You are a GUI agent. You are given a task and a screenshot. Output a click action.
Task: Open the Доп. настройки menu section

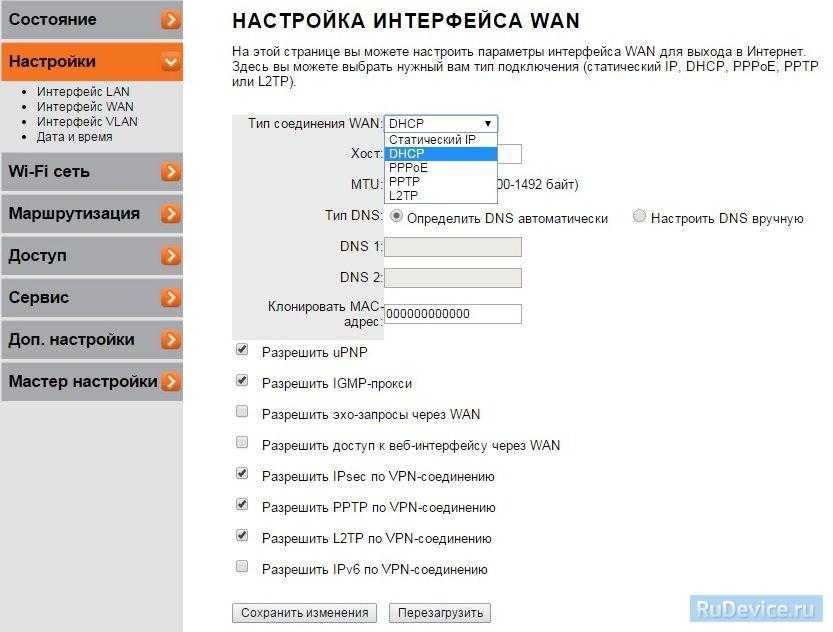(x=92, y=340)
